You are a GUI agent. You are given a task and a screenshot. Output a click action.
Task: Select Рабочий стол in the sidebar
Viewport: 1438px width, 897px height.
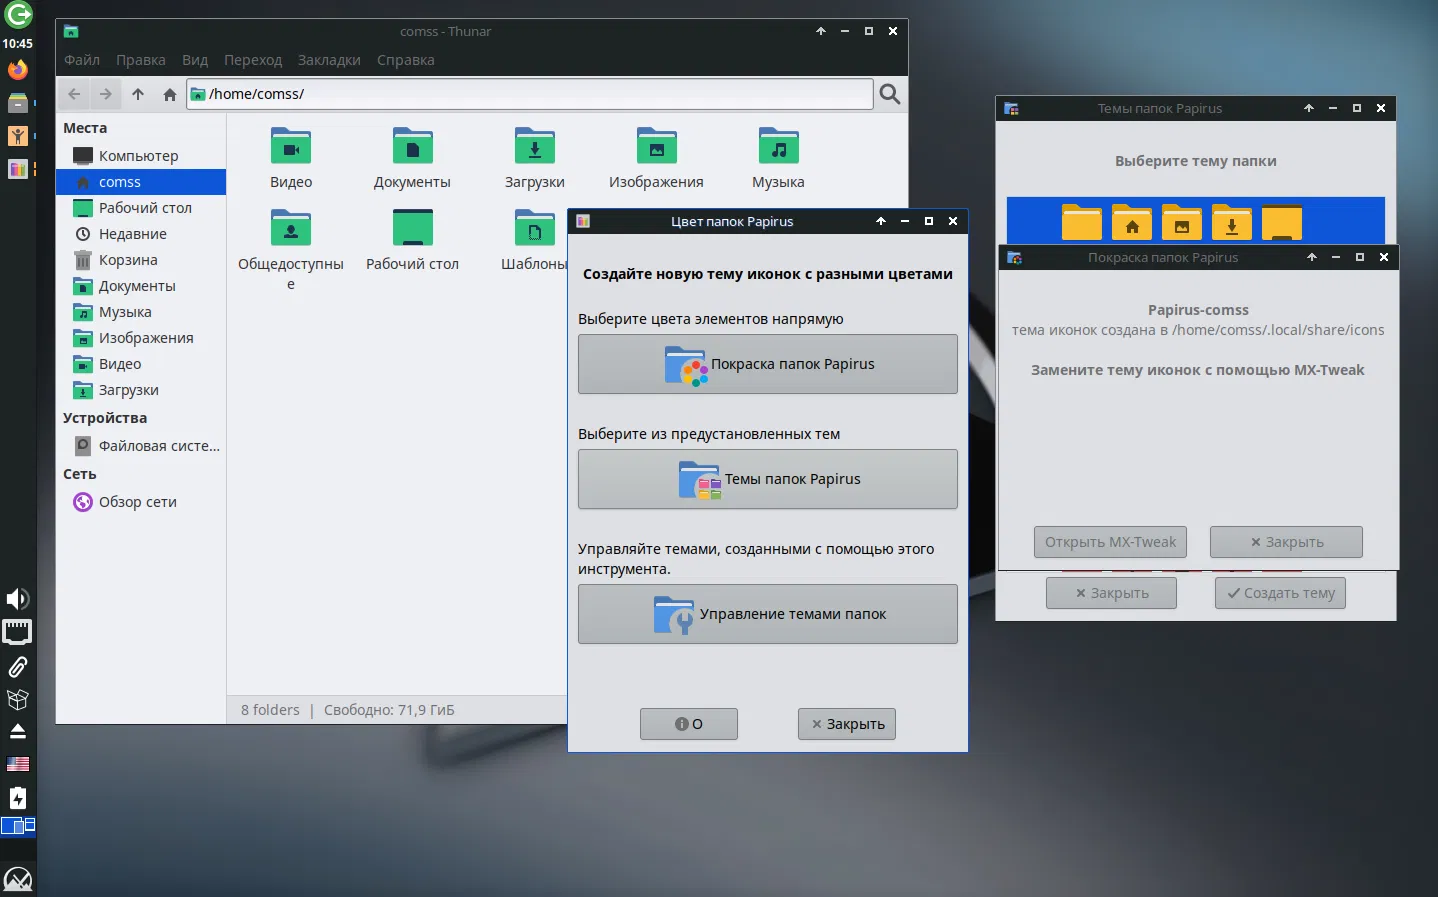coord(141,208)
